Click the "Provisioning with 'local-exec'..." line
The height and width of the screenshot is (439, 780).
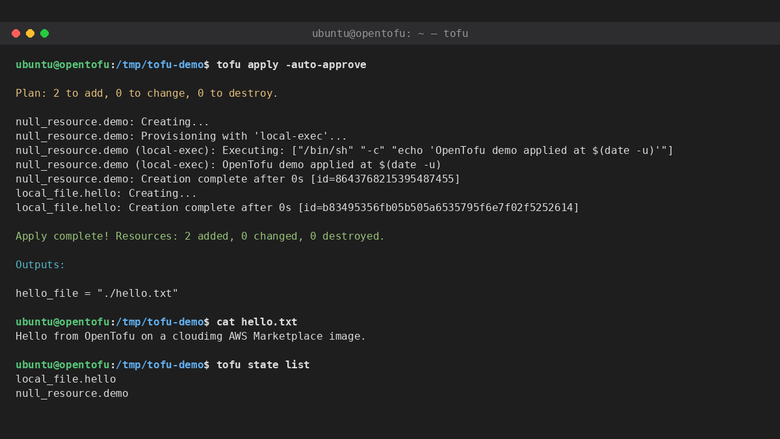181,136
